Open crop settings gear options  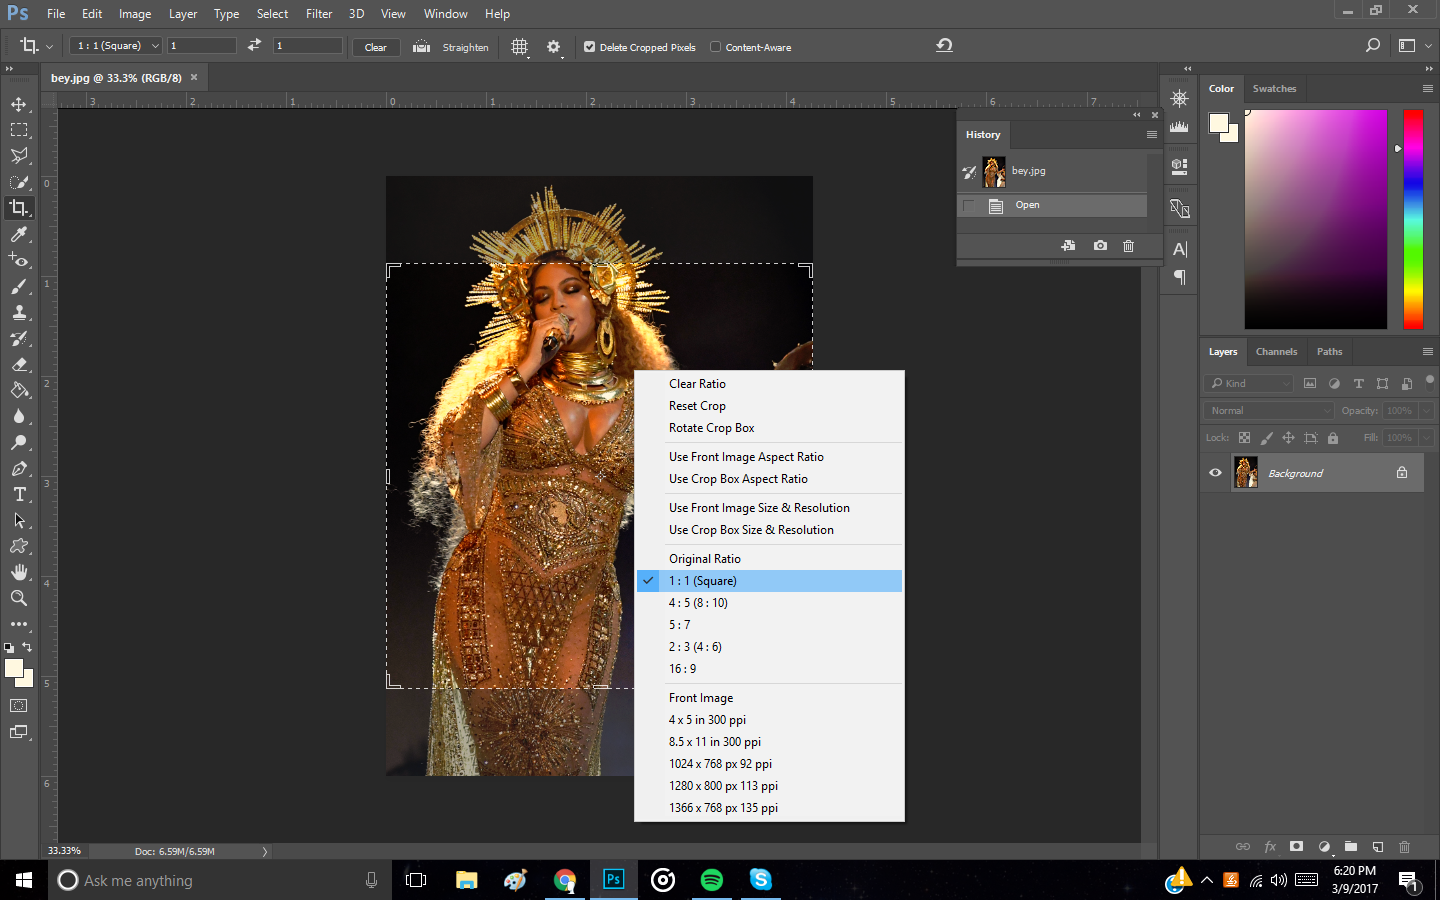(554, 47)
